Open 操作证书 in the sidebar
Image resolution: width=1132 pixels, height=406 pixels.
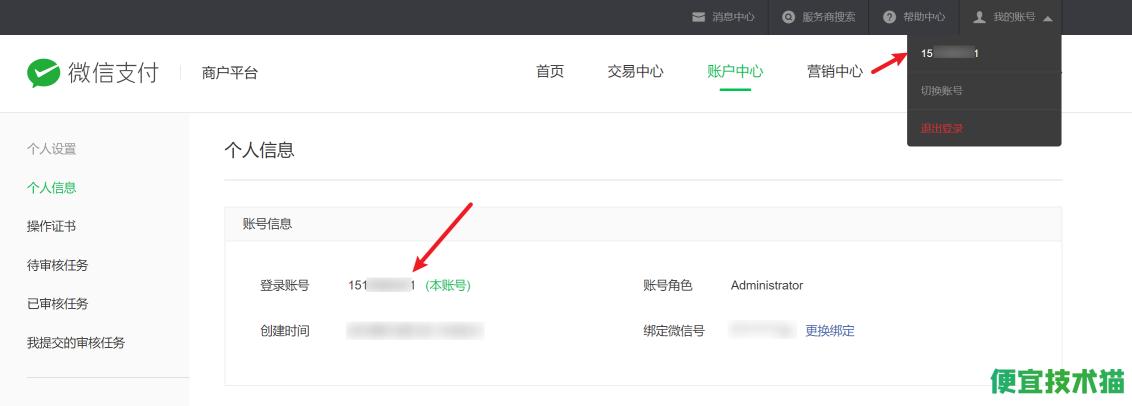point(51,227)
